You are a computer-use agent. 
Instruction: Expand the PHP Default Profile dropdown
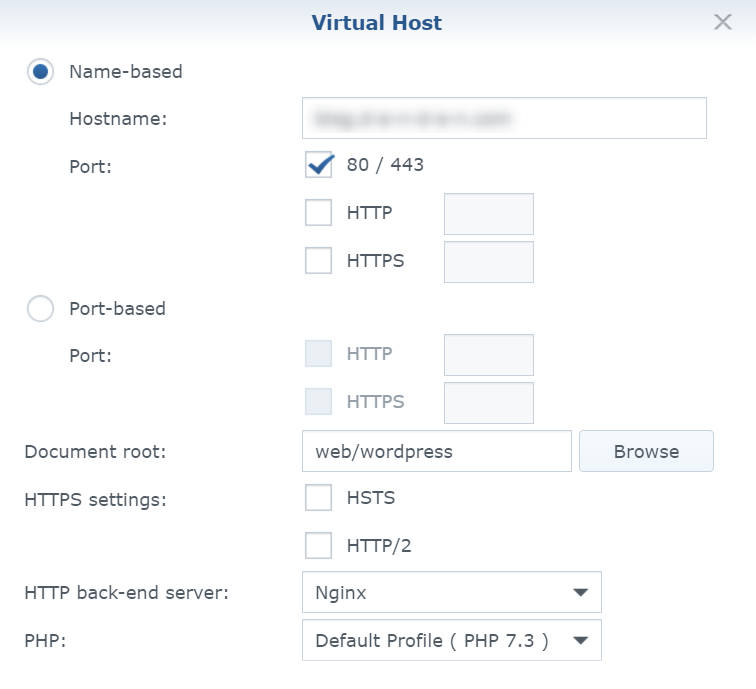(451, 641)
